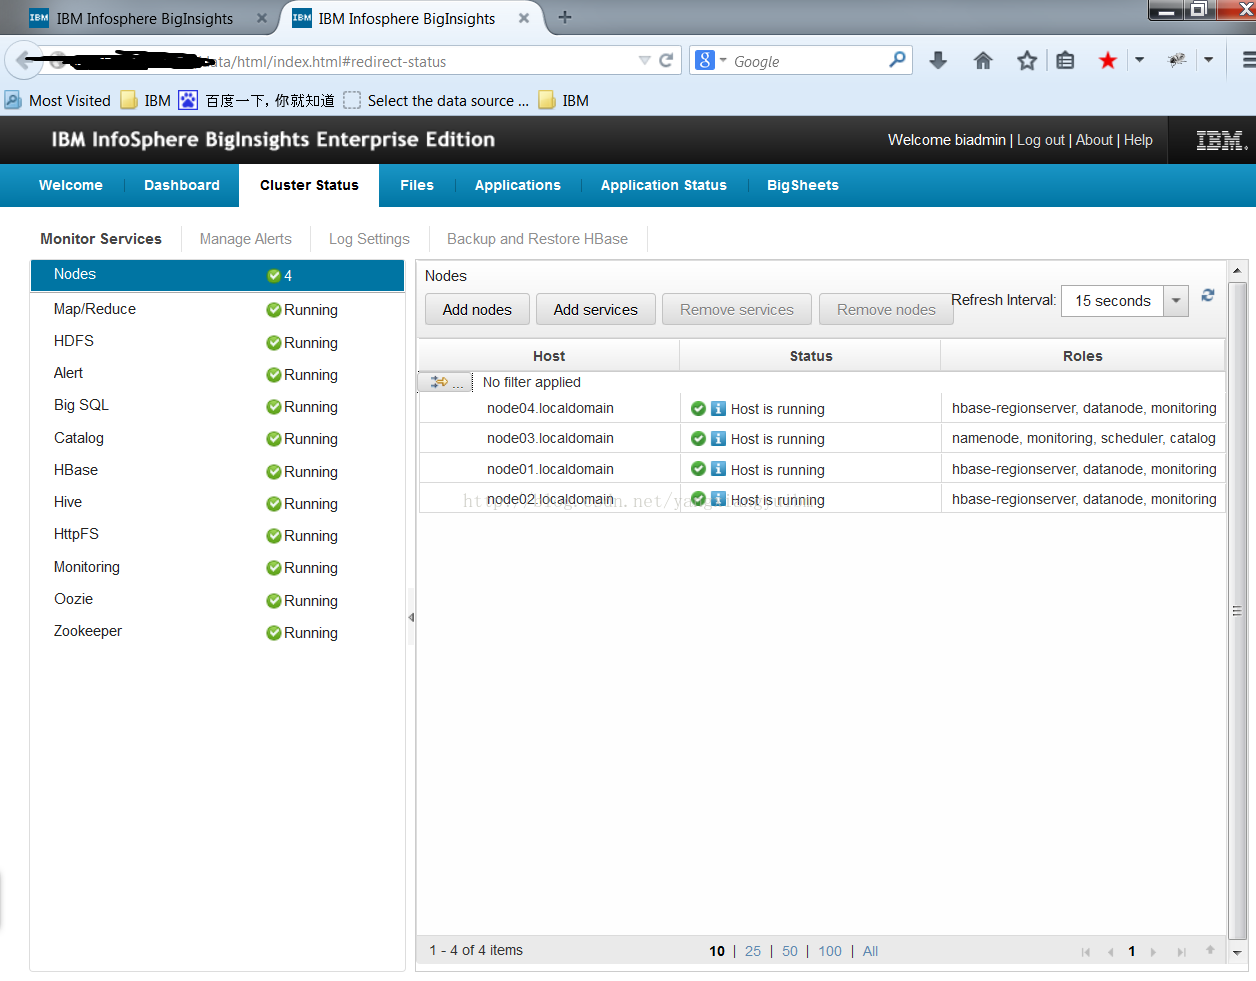
Task: Open dropdown next to red star icon
Action: pyautogui.click(x=1139, y=60)
